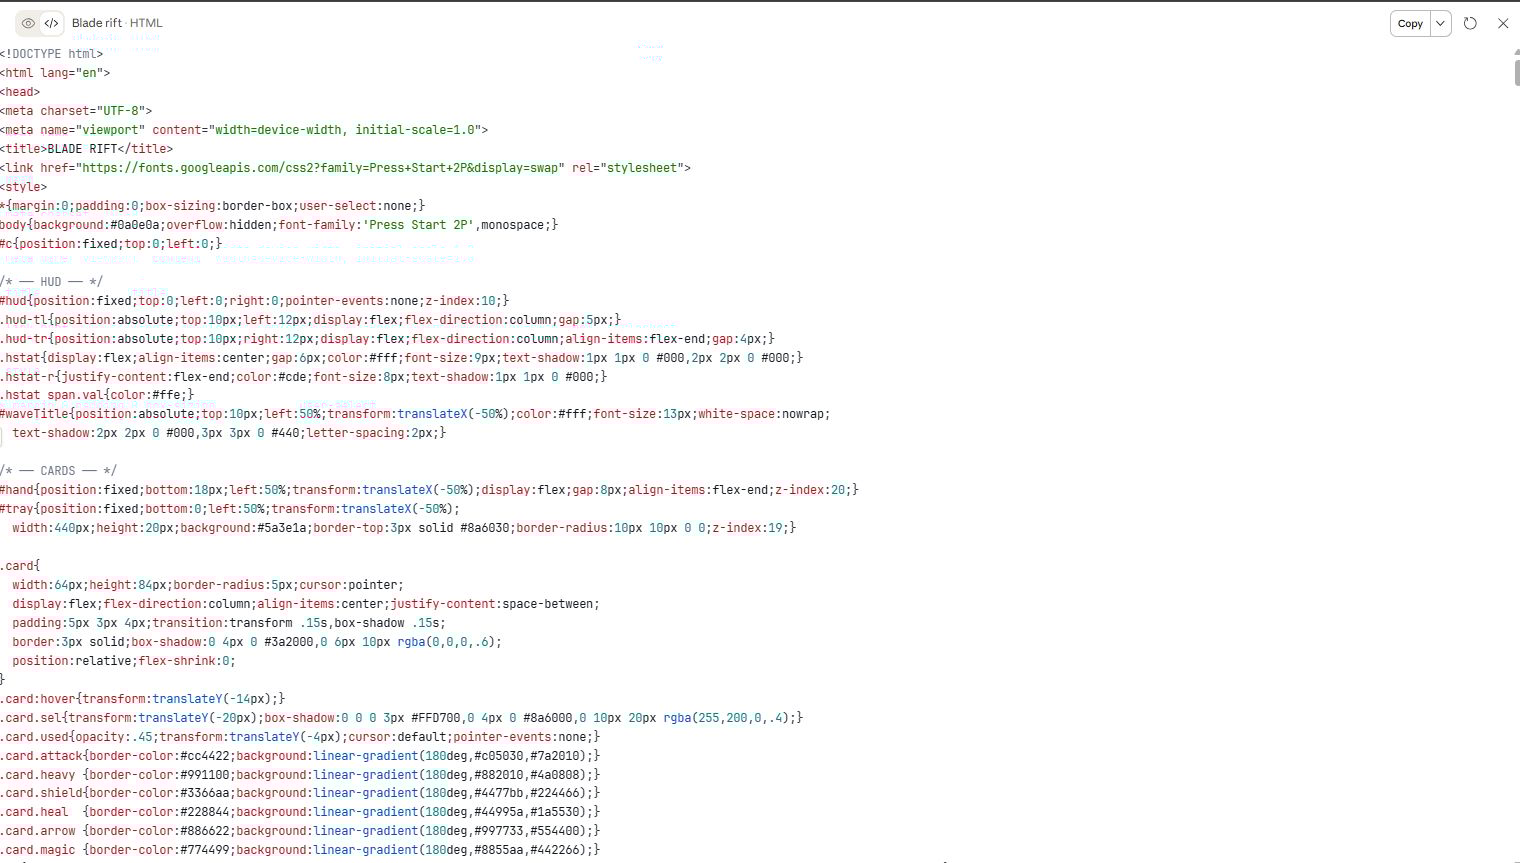Click the meta charset UTF-8 line

pyautogui.click(x=76, y=110)
